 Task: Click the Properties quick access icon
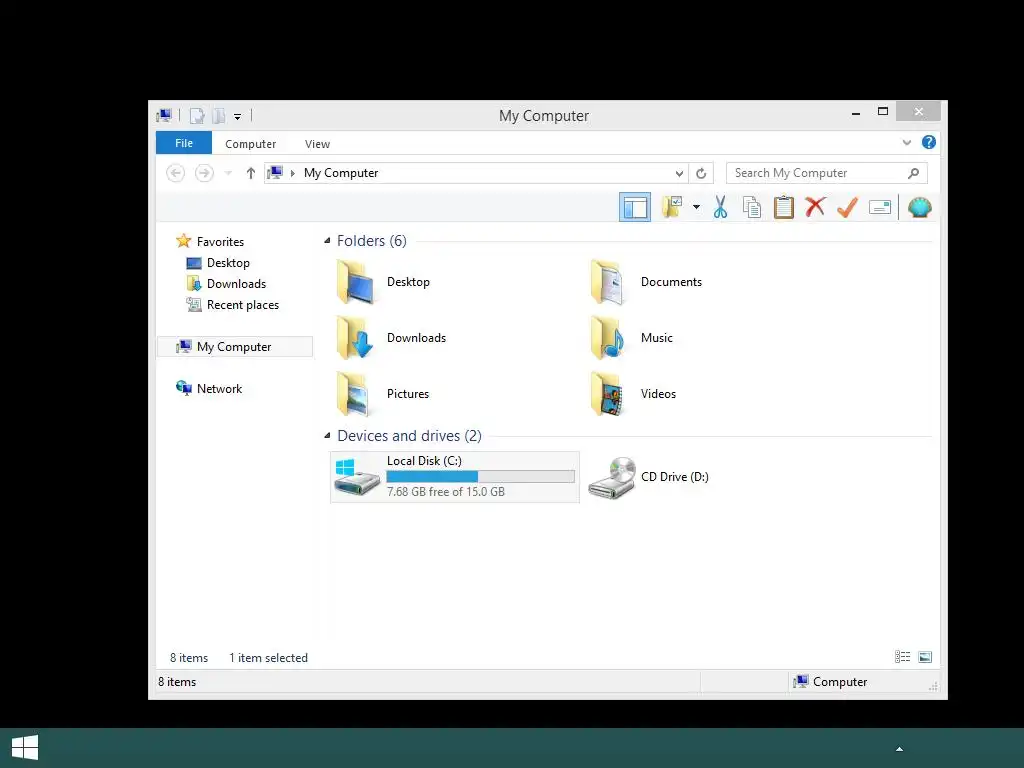197,116
